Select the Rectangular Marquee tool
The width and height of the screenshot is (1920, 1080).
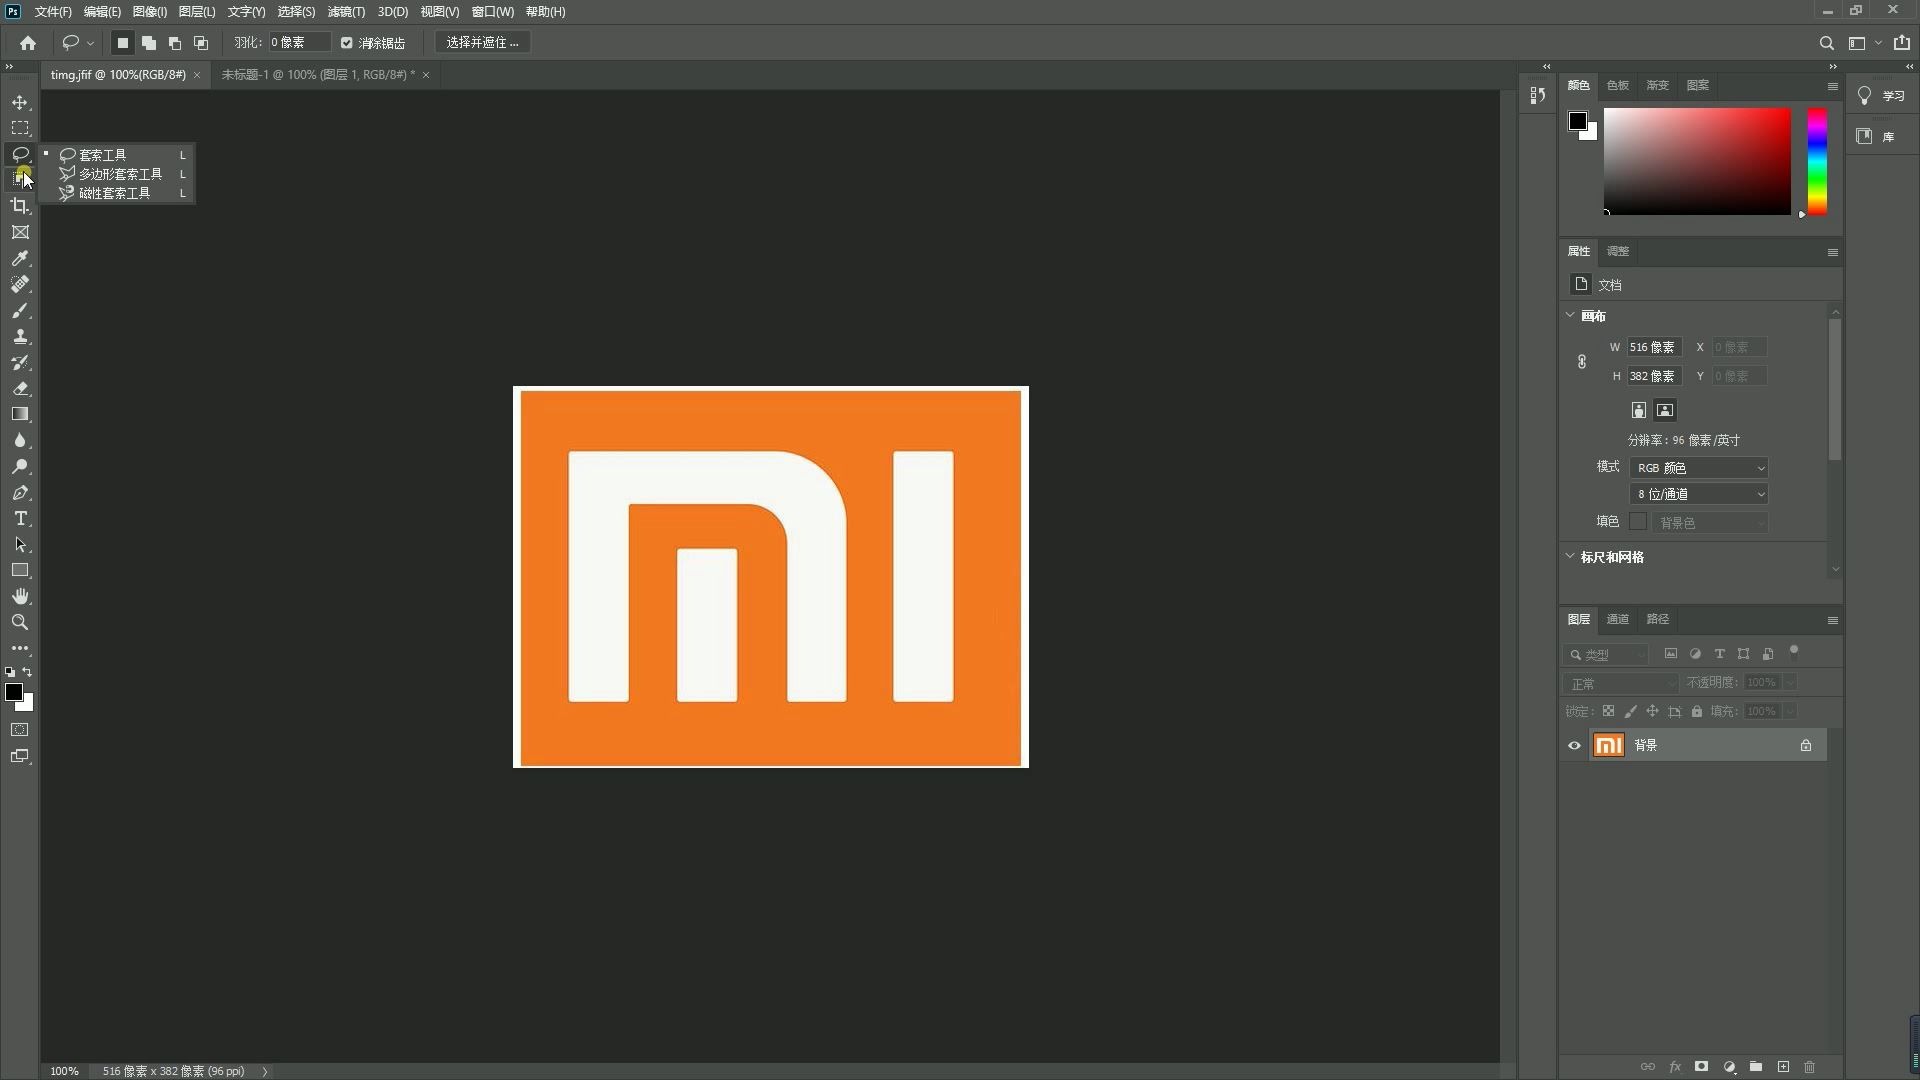pyautogui.click(x=20, y=128)
